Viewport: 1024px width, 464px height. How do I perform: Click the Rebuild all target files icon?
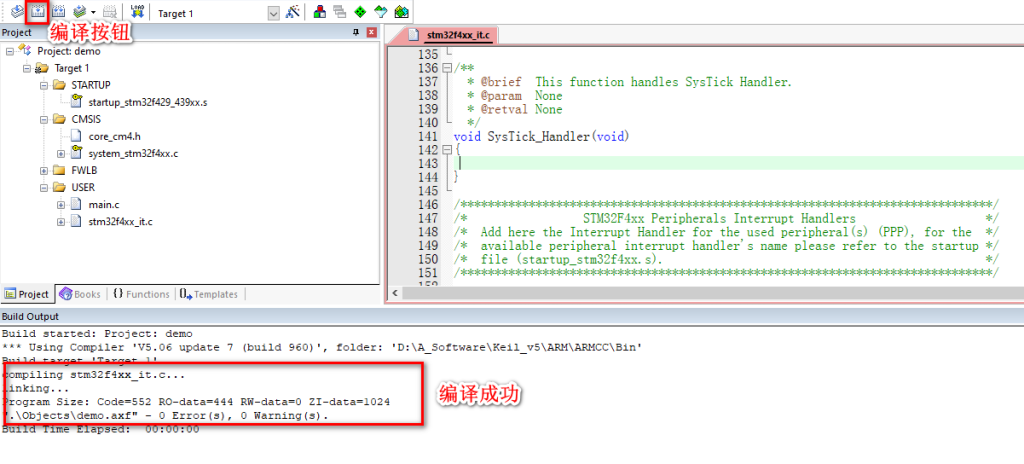(x=59, y=11)
